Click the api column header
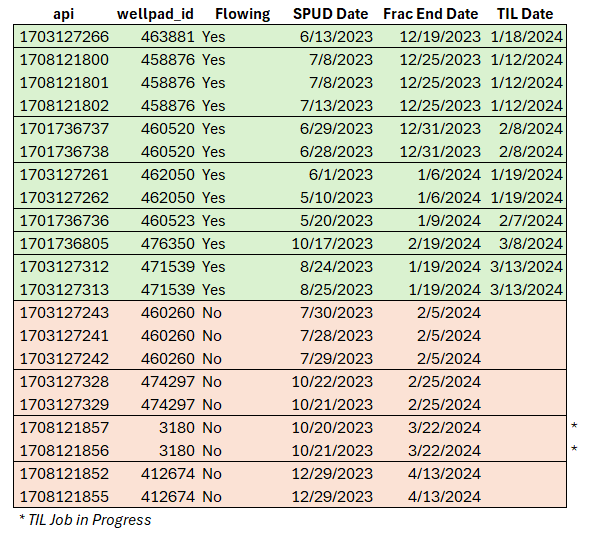This screenshot has width=590, height=538. 64,14
